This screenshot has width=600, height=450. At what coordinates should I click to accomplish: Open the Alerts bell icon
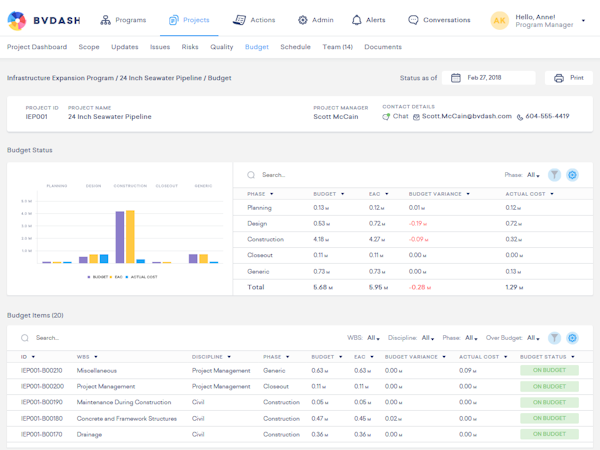(357, 20)
